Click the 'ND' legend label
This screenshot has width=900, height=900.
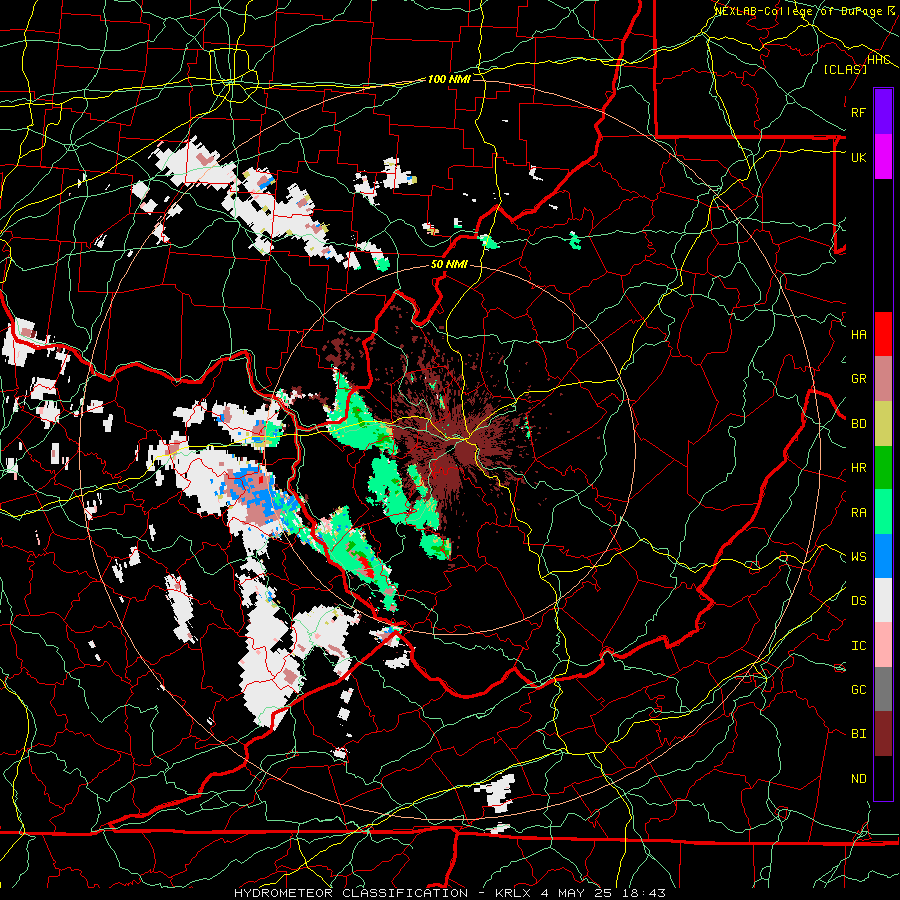tap(858, 779)
